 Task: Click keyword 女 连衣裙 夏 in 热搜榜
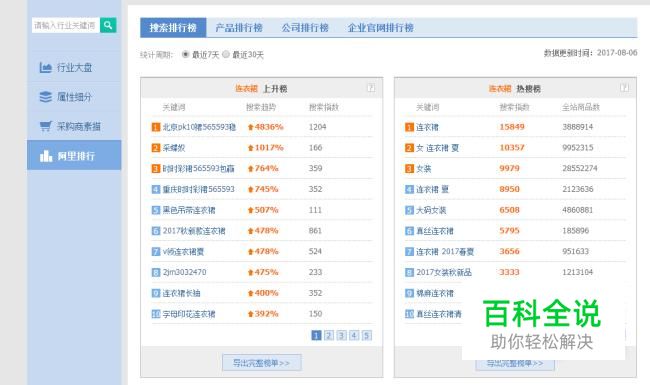(x=438, y=148)
